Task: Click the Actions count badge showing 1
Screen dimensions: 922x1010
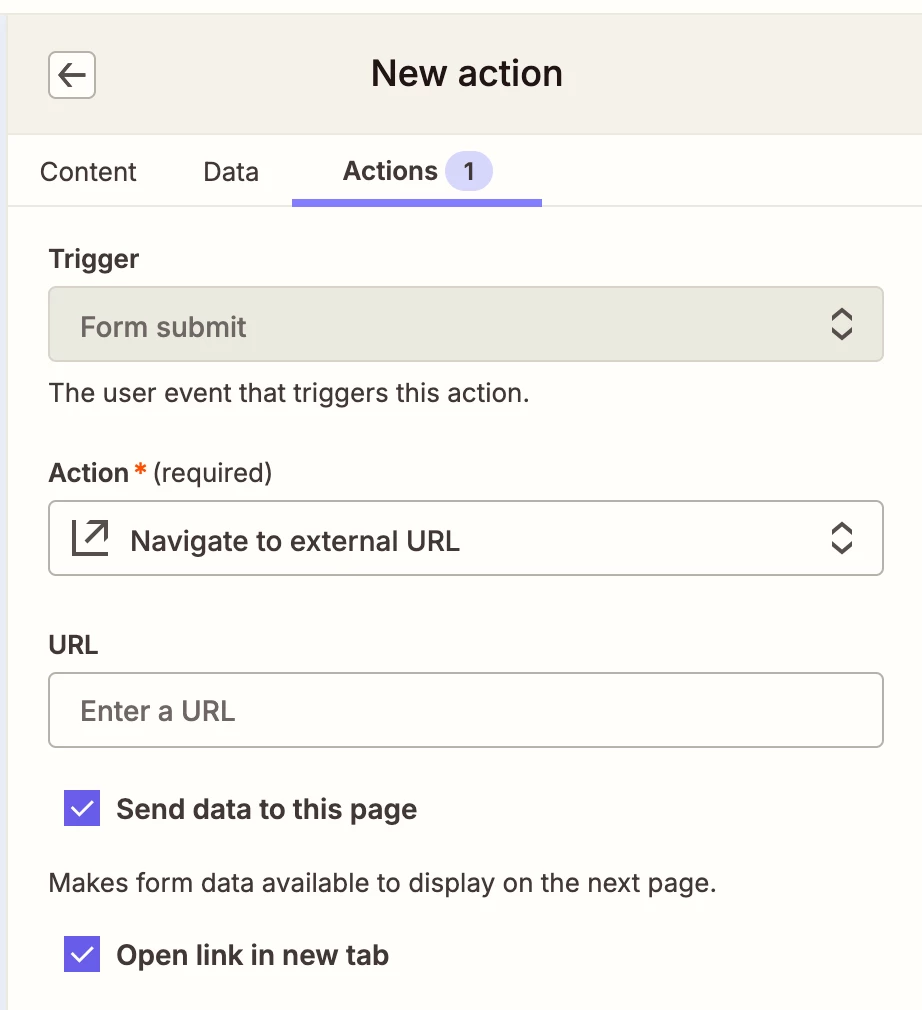Action: pyautogui.click(x=469, y=171)
